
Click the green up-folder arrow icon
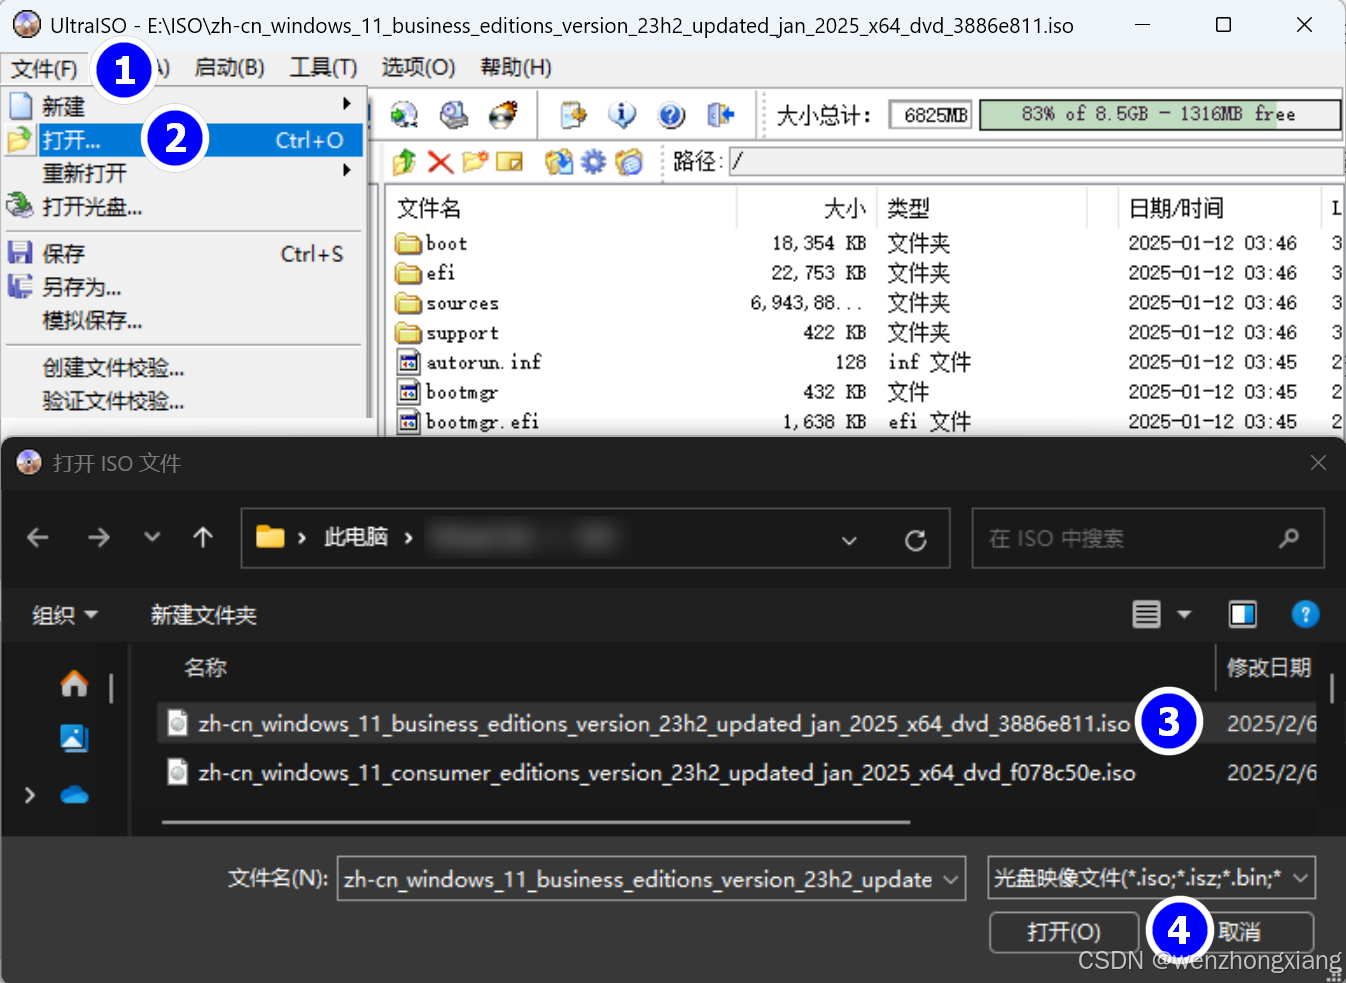click(x=404, y=161)
